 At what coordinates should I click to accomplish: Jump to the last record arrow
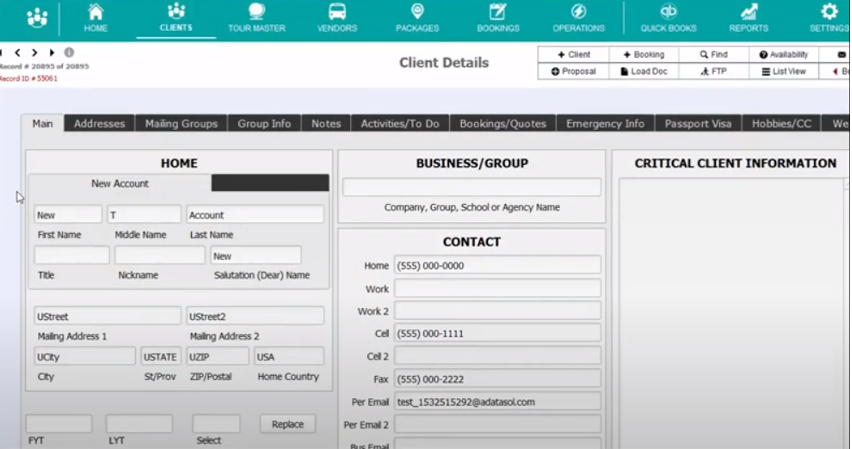[x=52, y=53]
